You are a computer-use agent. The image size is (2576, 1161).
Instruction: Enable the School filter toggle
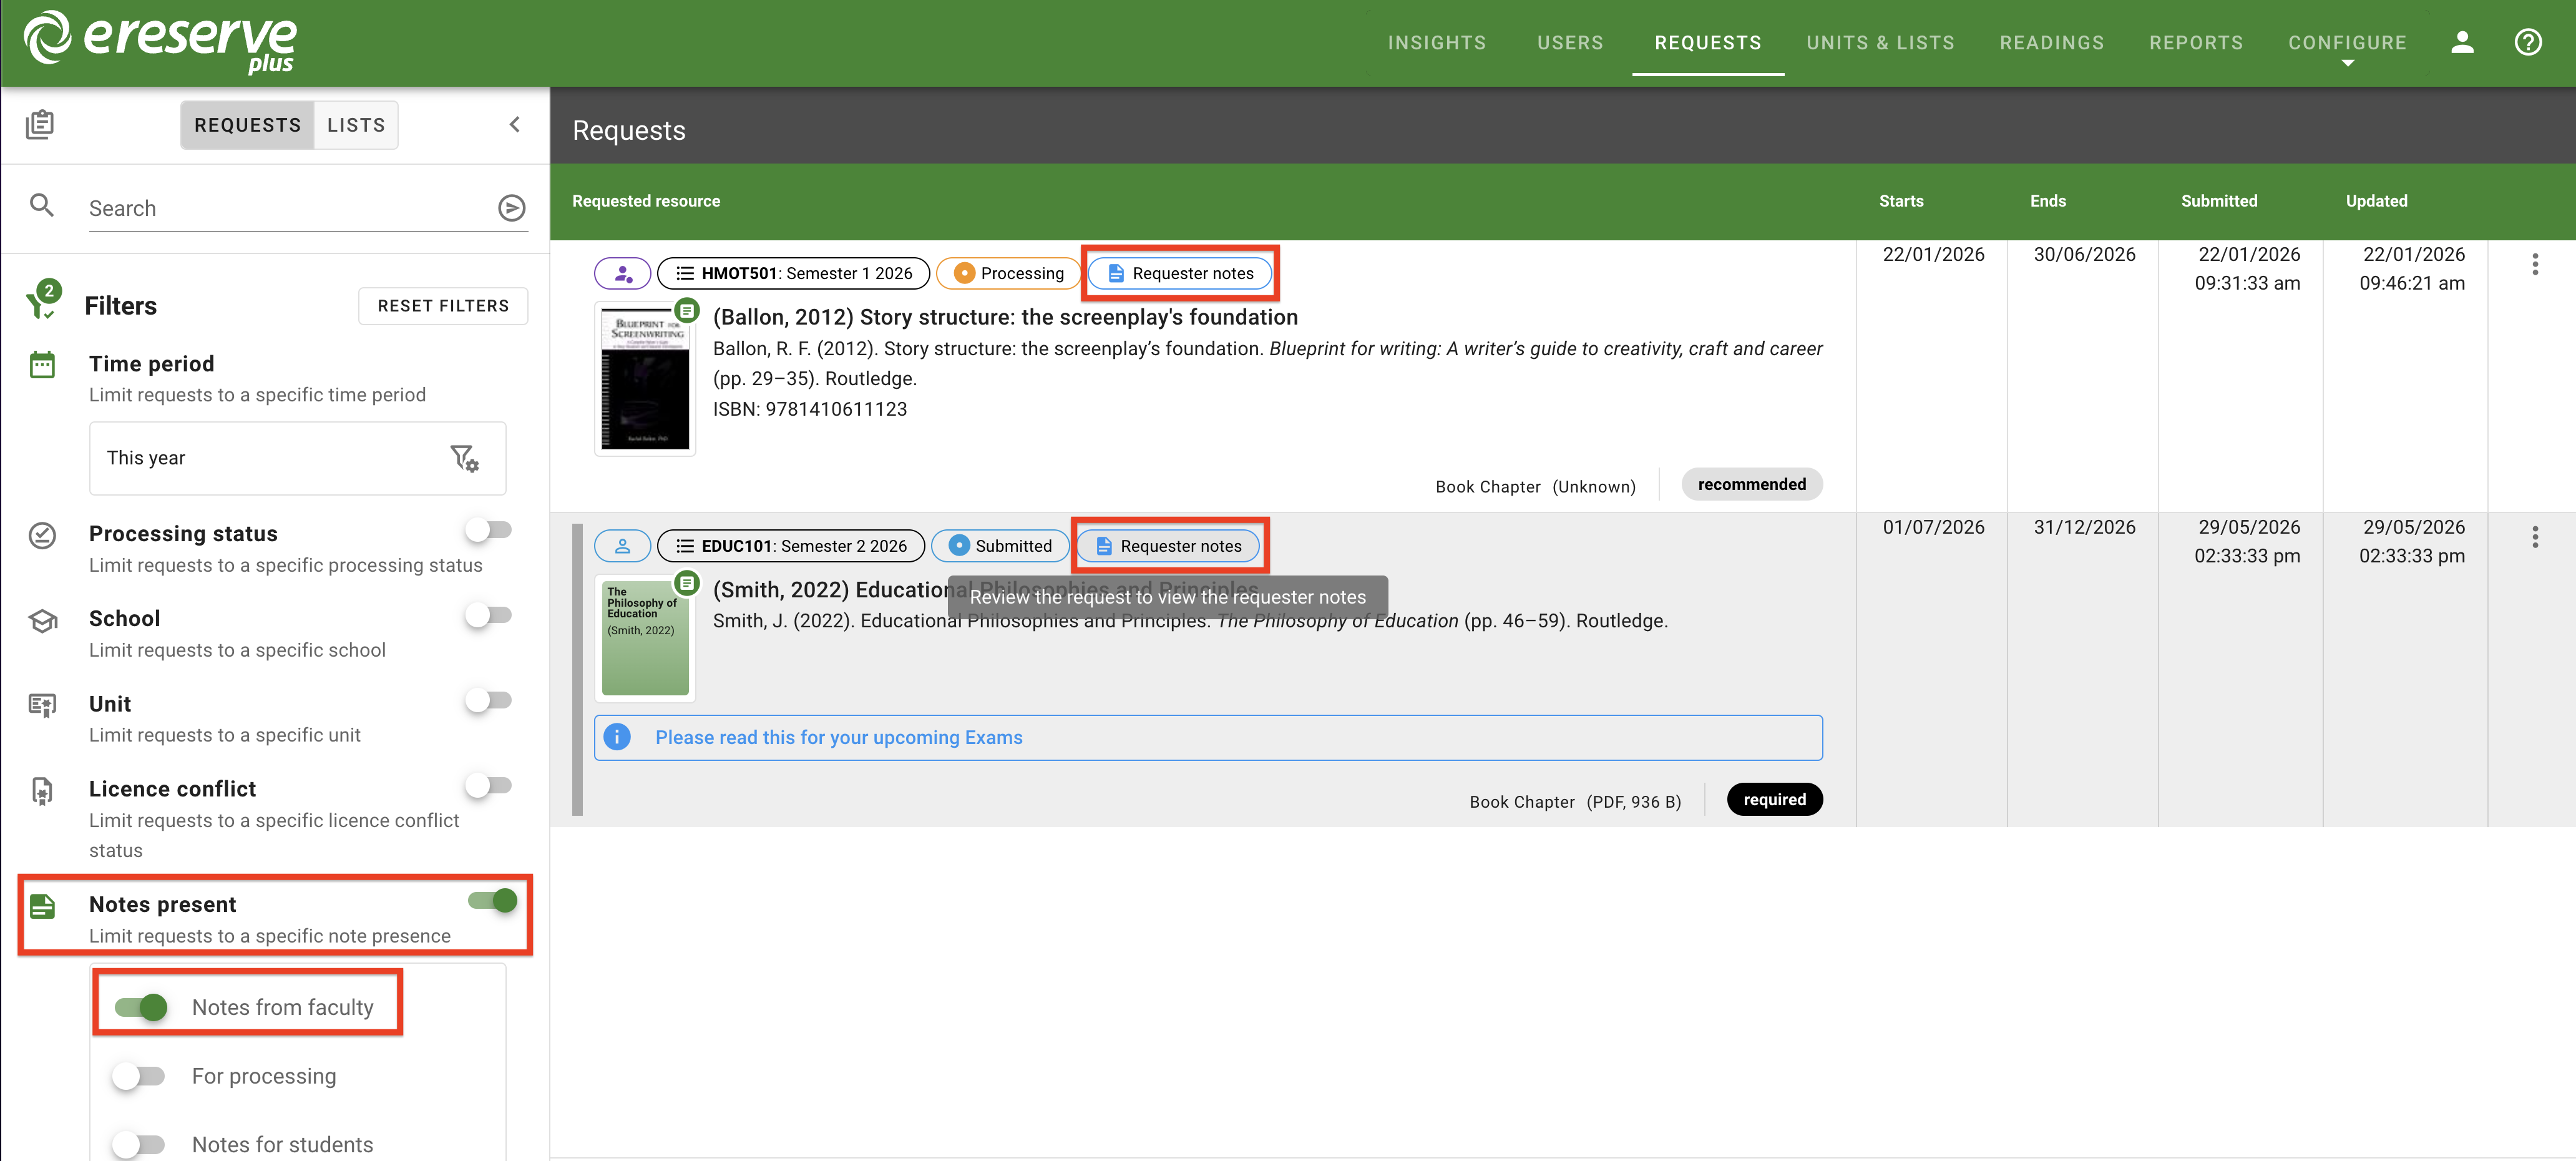[x=489, y=615]
